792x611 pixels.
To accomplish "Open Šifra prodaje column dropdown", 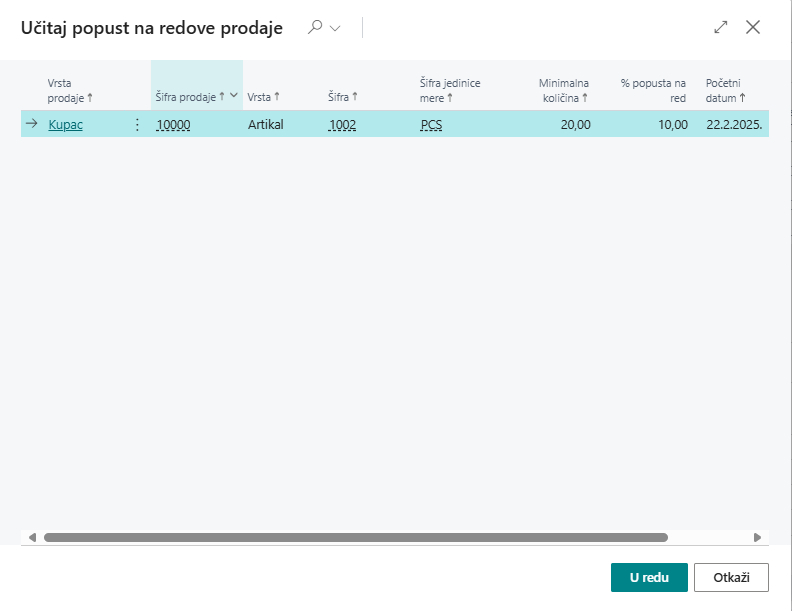I will click(234, 96).
